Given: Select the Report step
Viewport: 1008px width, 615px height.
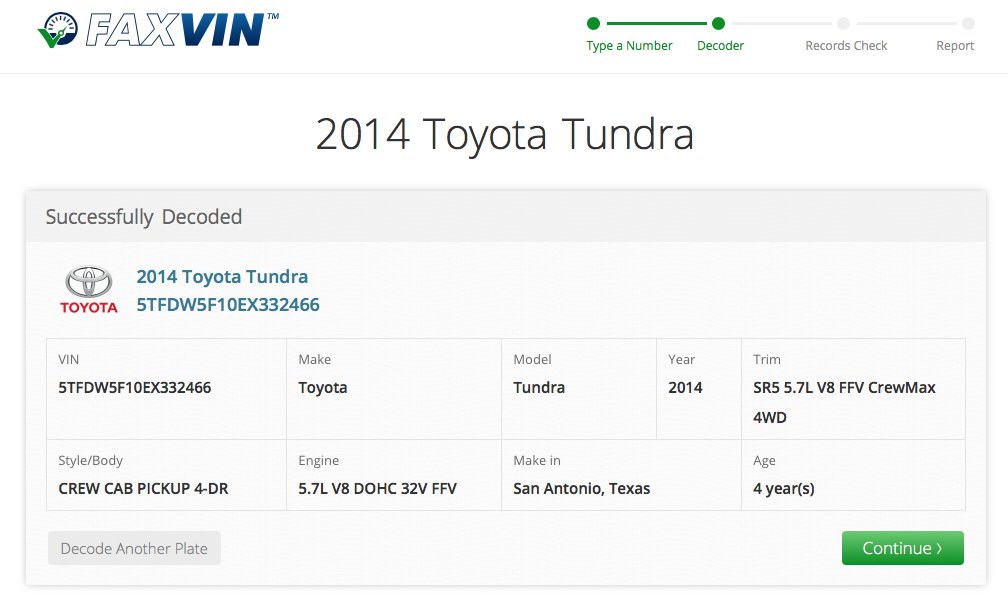Looking at the screenshot, I should coord(955,46).
